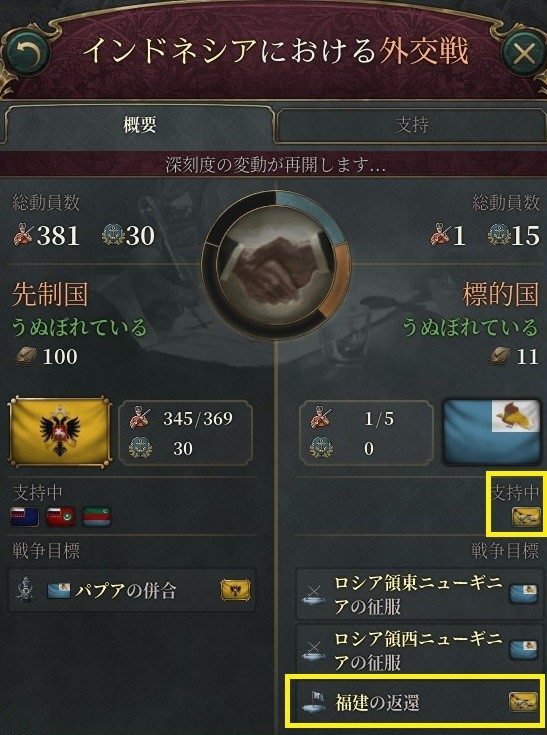The height and width of the screenshot is (735, 547).
Task: Click the Russian flag icon on パプアの併合
Action: click(235, 590)
